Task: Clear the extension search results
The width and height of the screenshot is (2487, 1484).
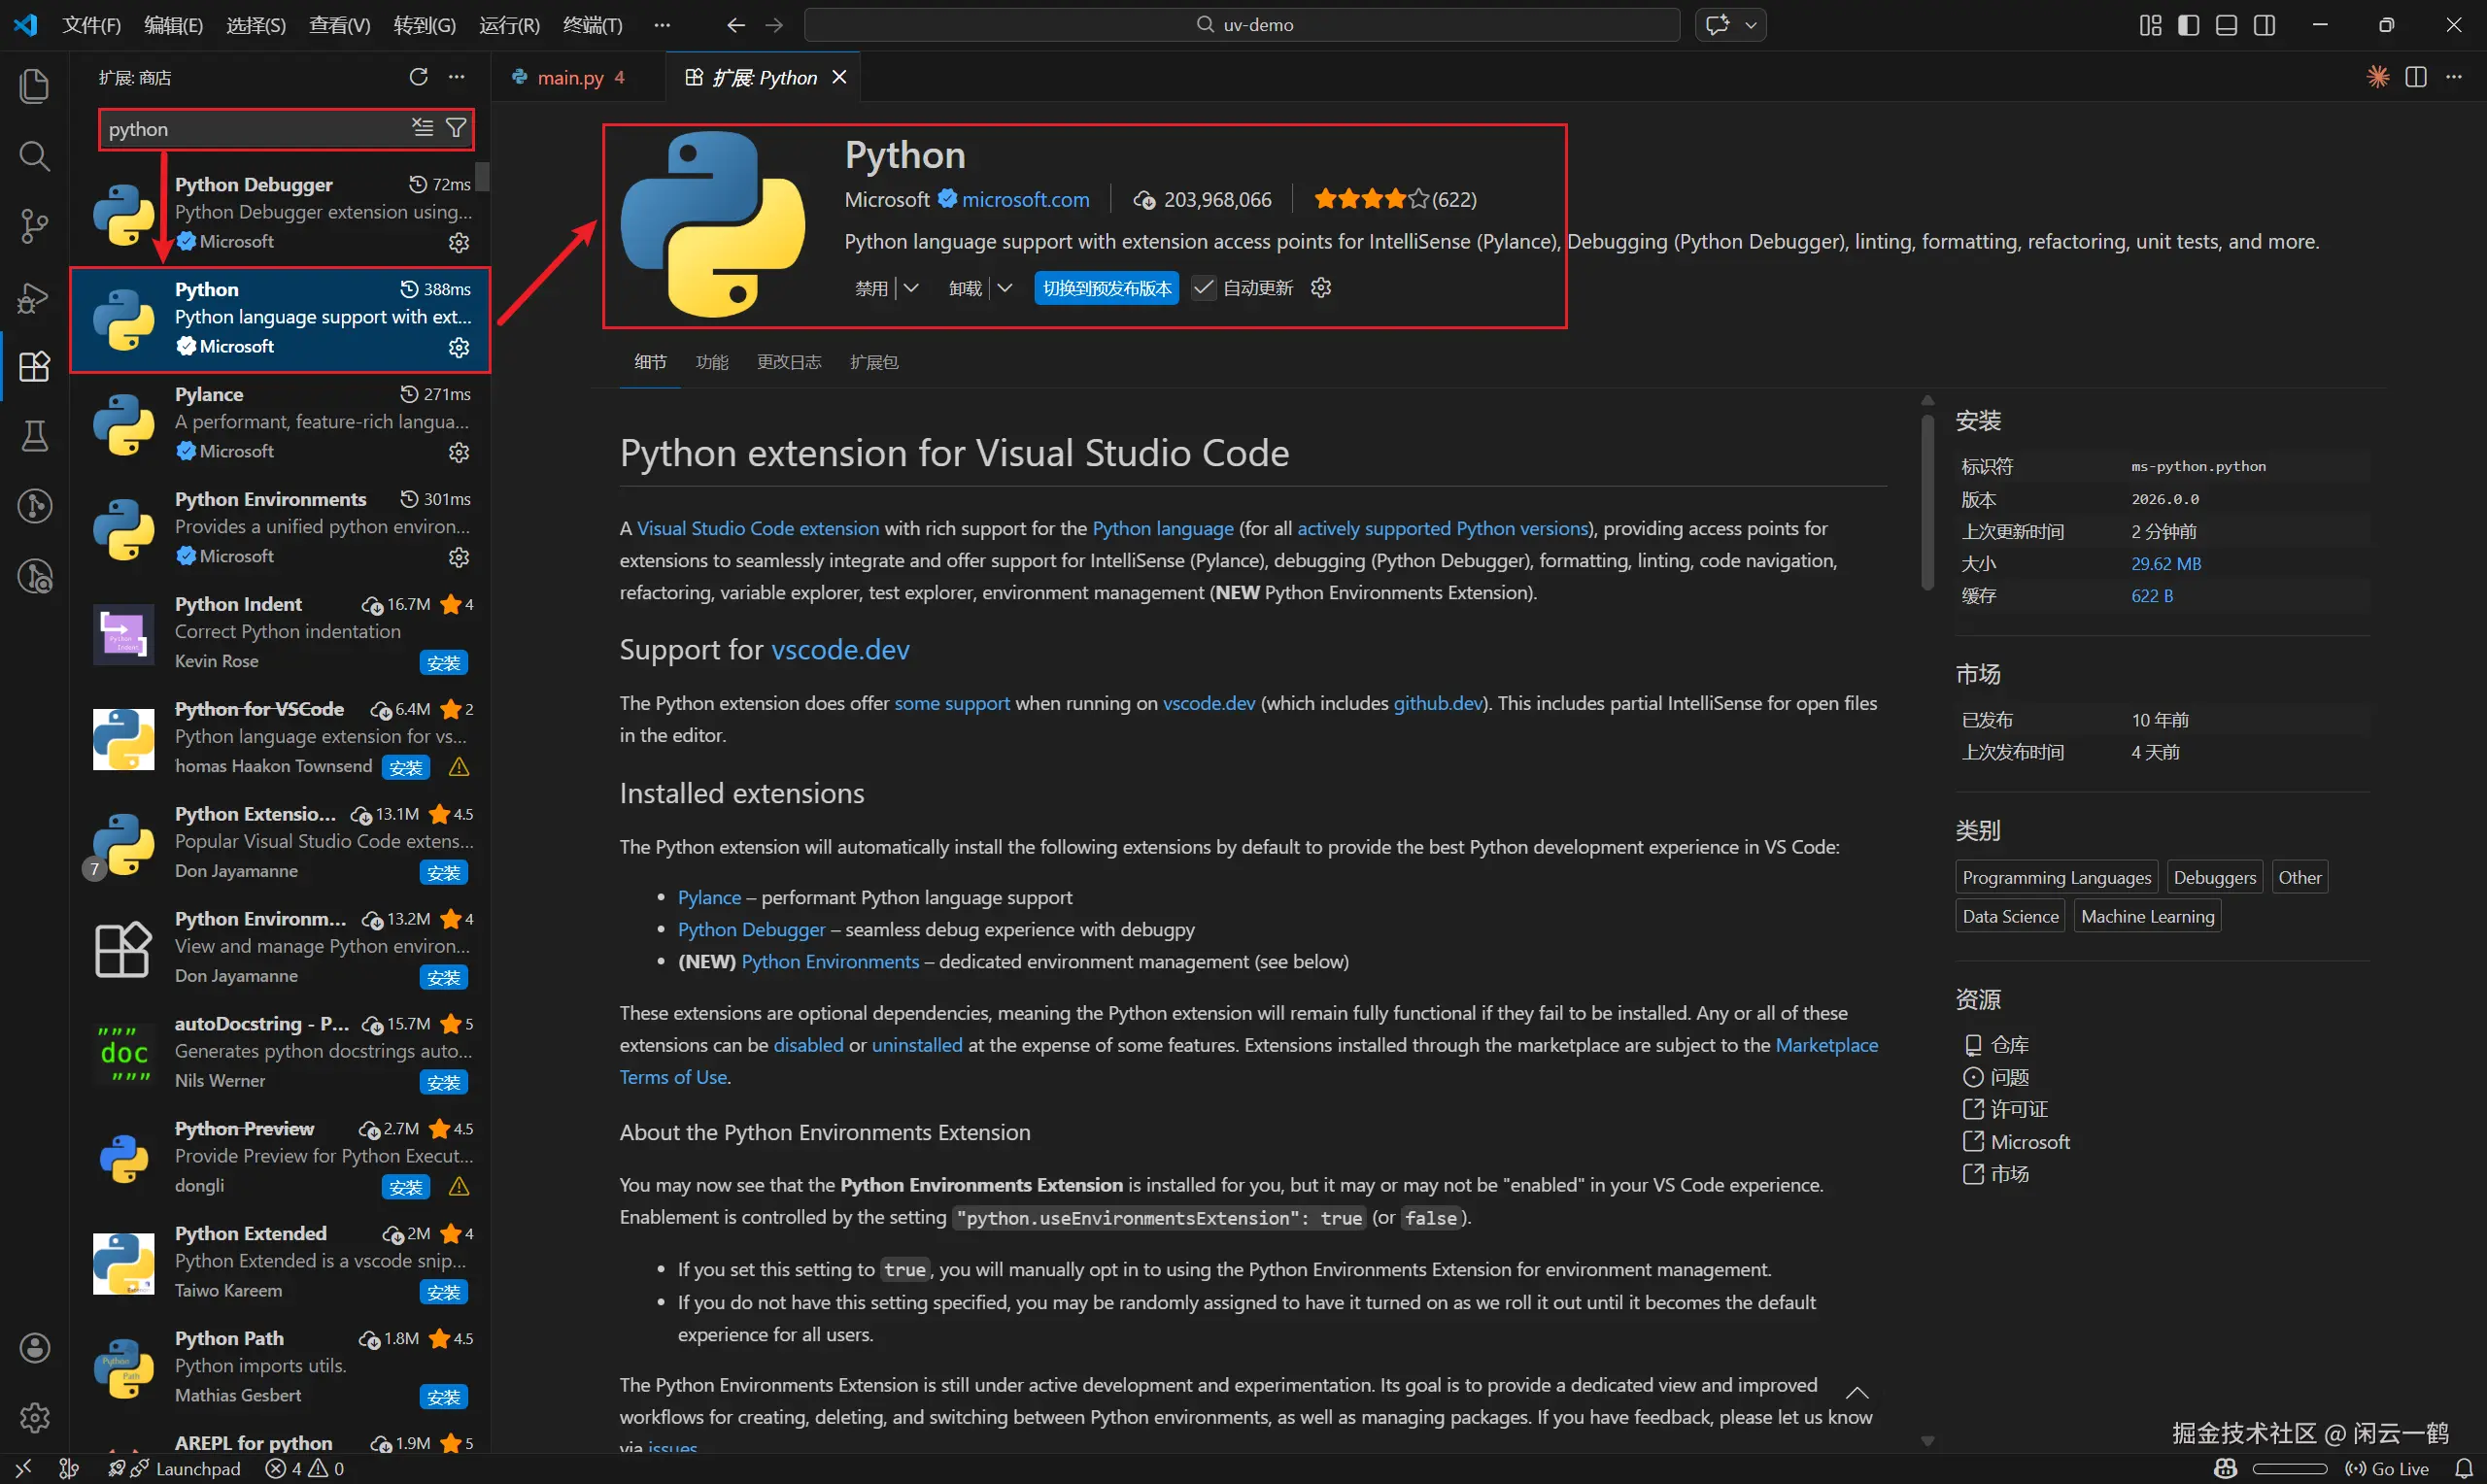Action: pyautogui.click(x=423, y=128)
